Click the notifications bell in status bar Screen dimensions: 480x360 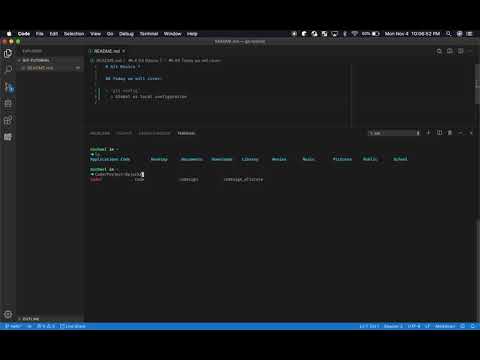click(473, 326)
